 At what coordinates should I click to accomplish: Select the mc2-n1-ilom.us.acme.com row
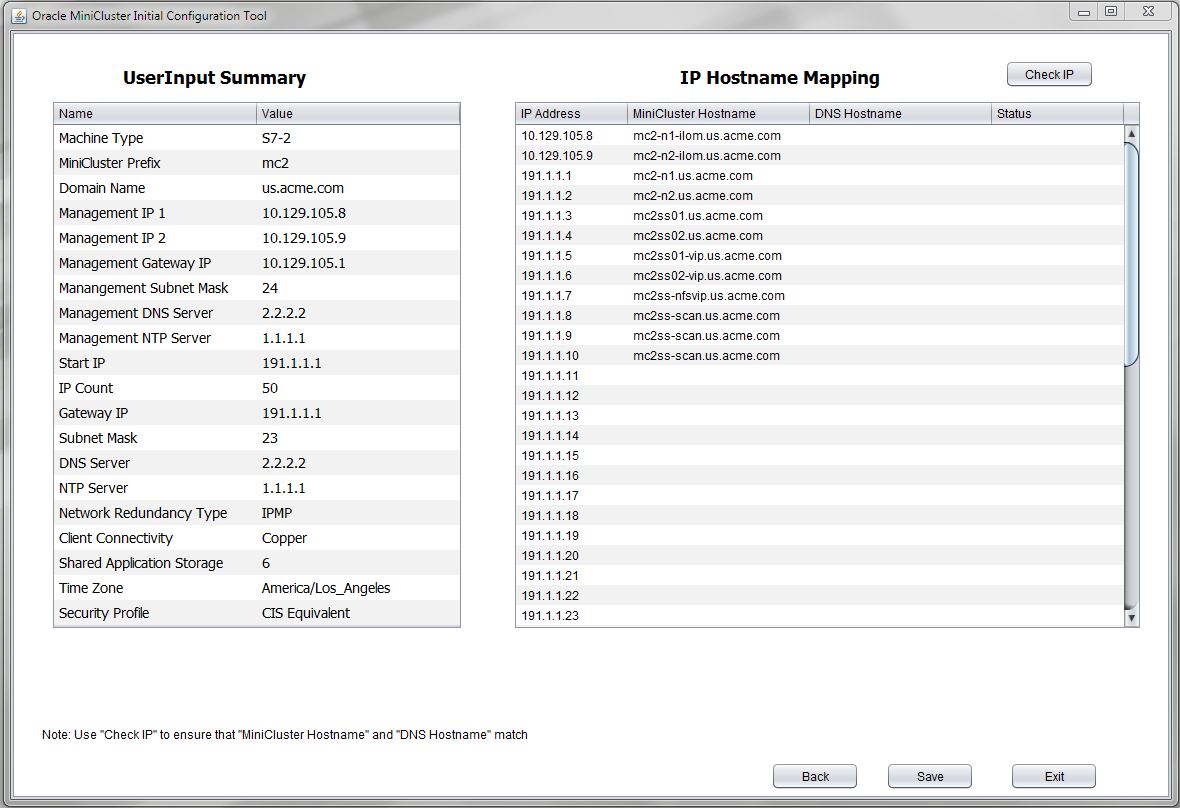[820, 136]
